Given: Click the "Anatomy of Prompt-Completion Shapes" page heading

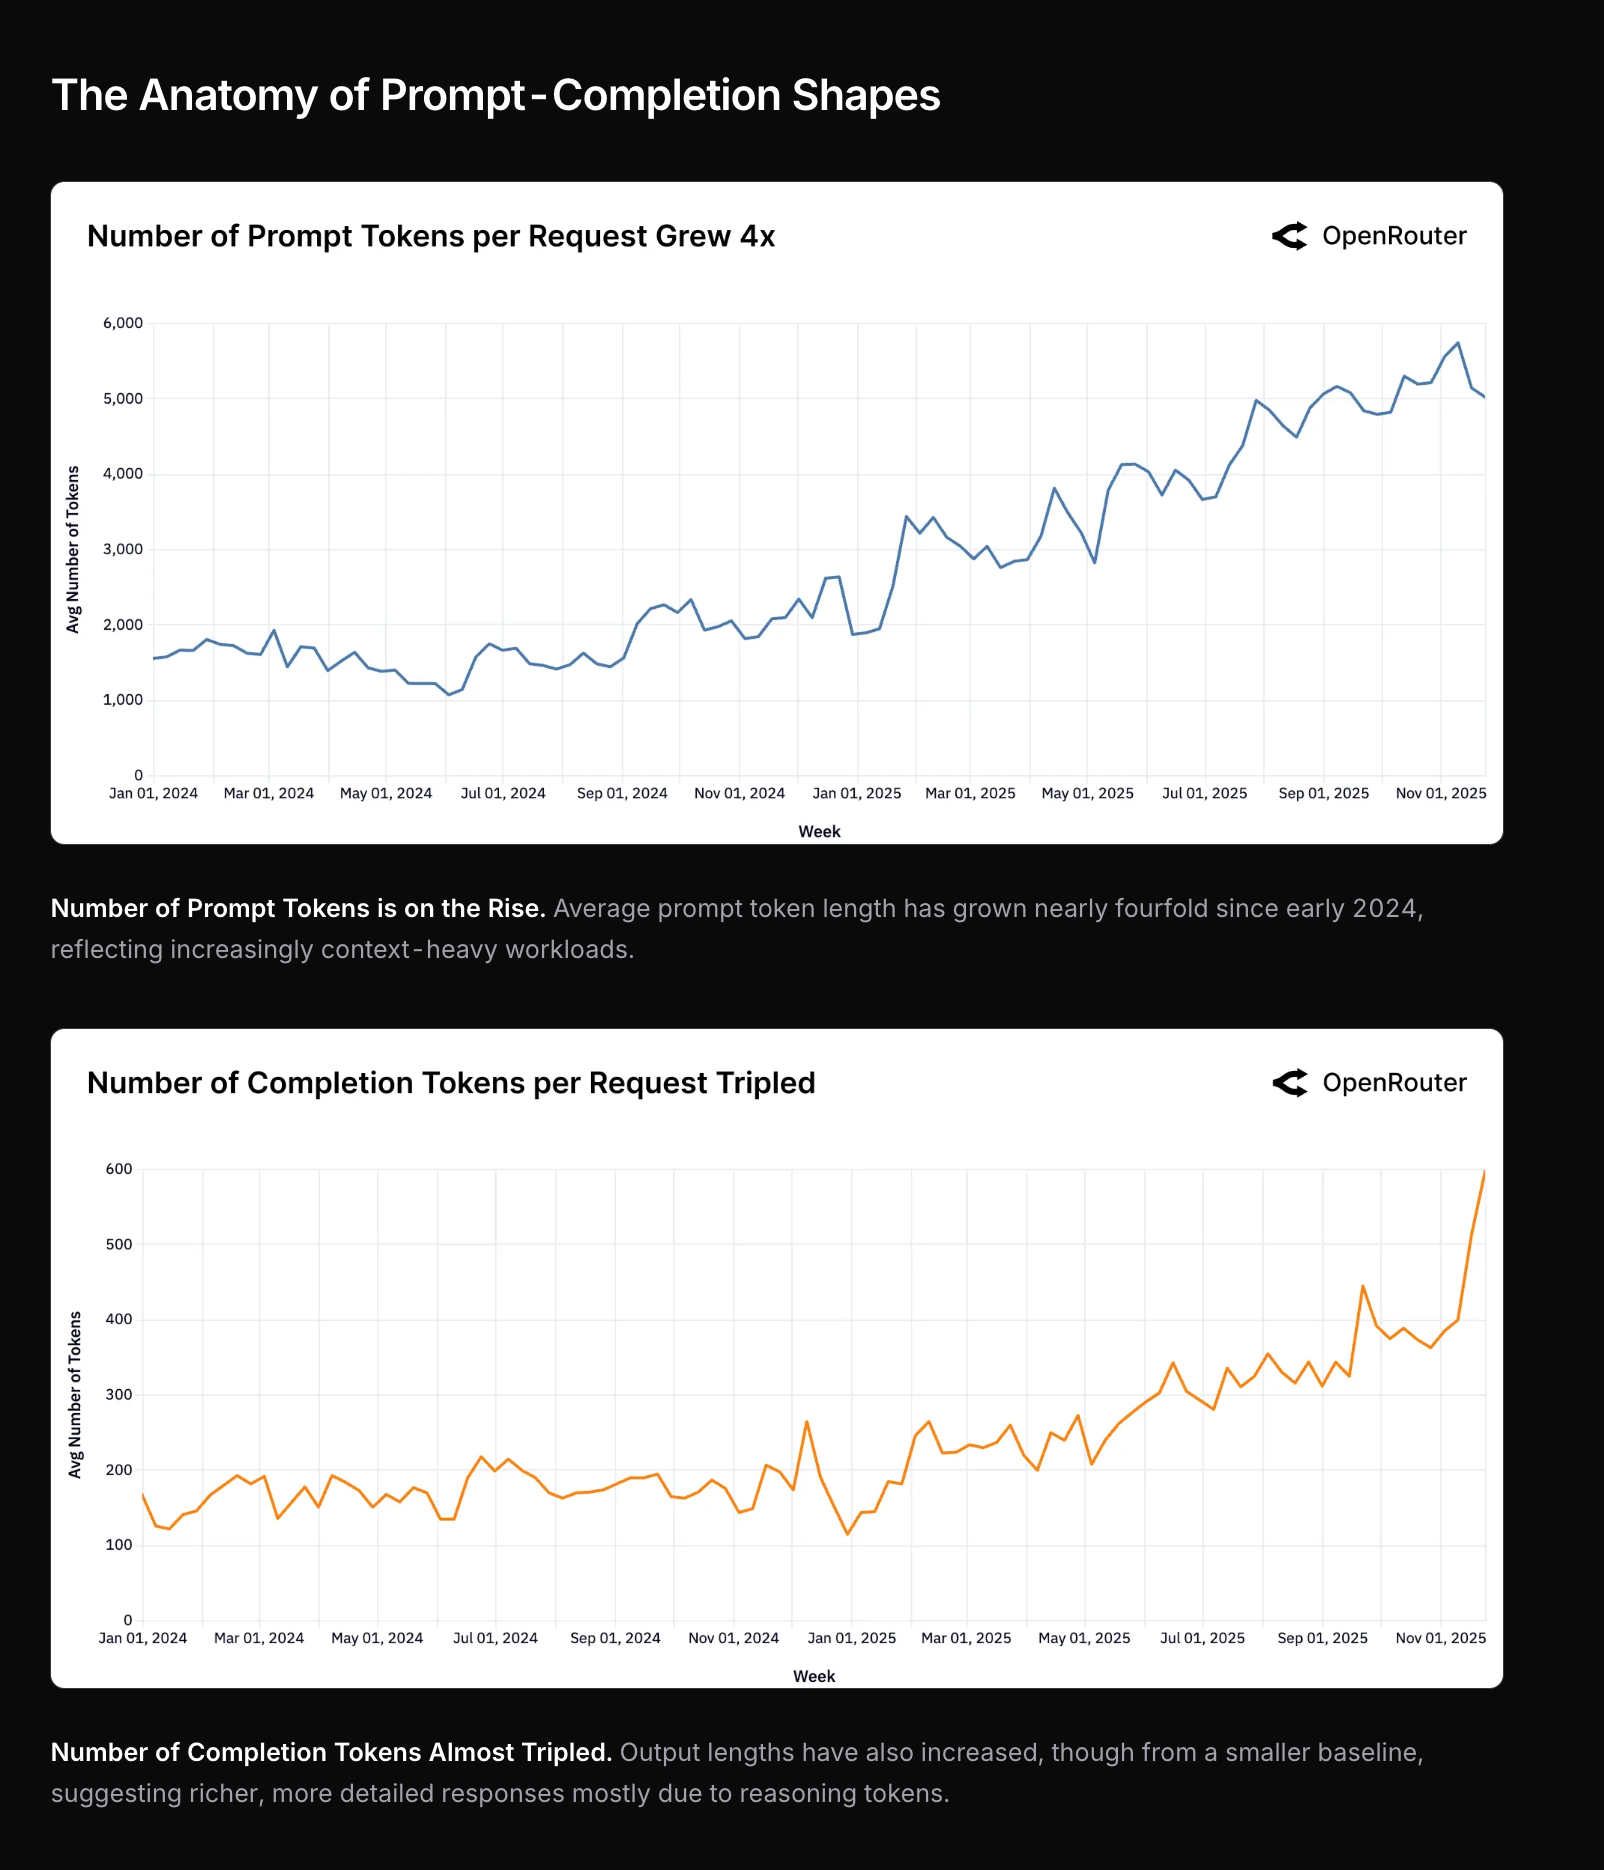Looking at the screenshot, I should 495,96.
